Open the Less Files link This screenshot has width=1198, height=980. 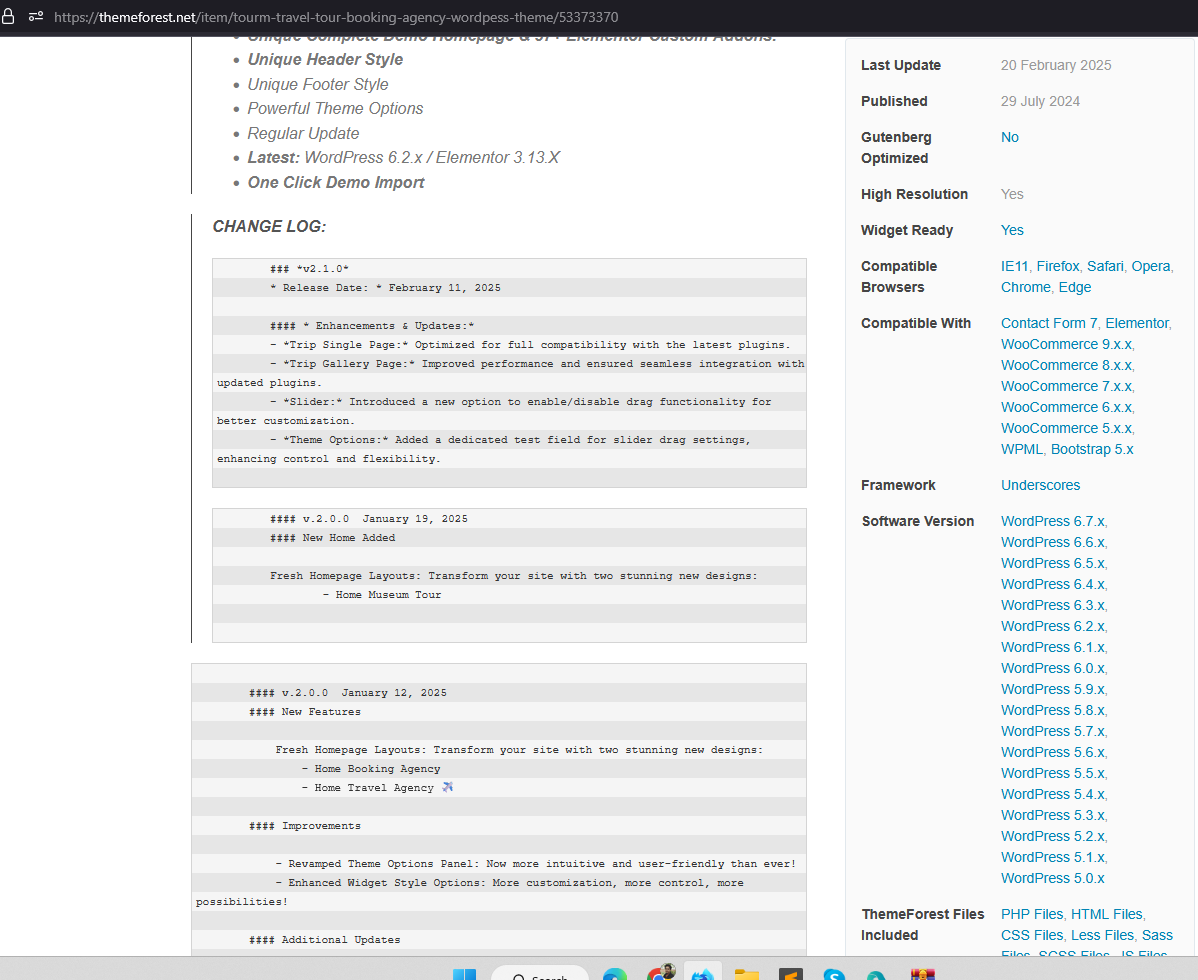tap(1102, 935)
